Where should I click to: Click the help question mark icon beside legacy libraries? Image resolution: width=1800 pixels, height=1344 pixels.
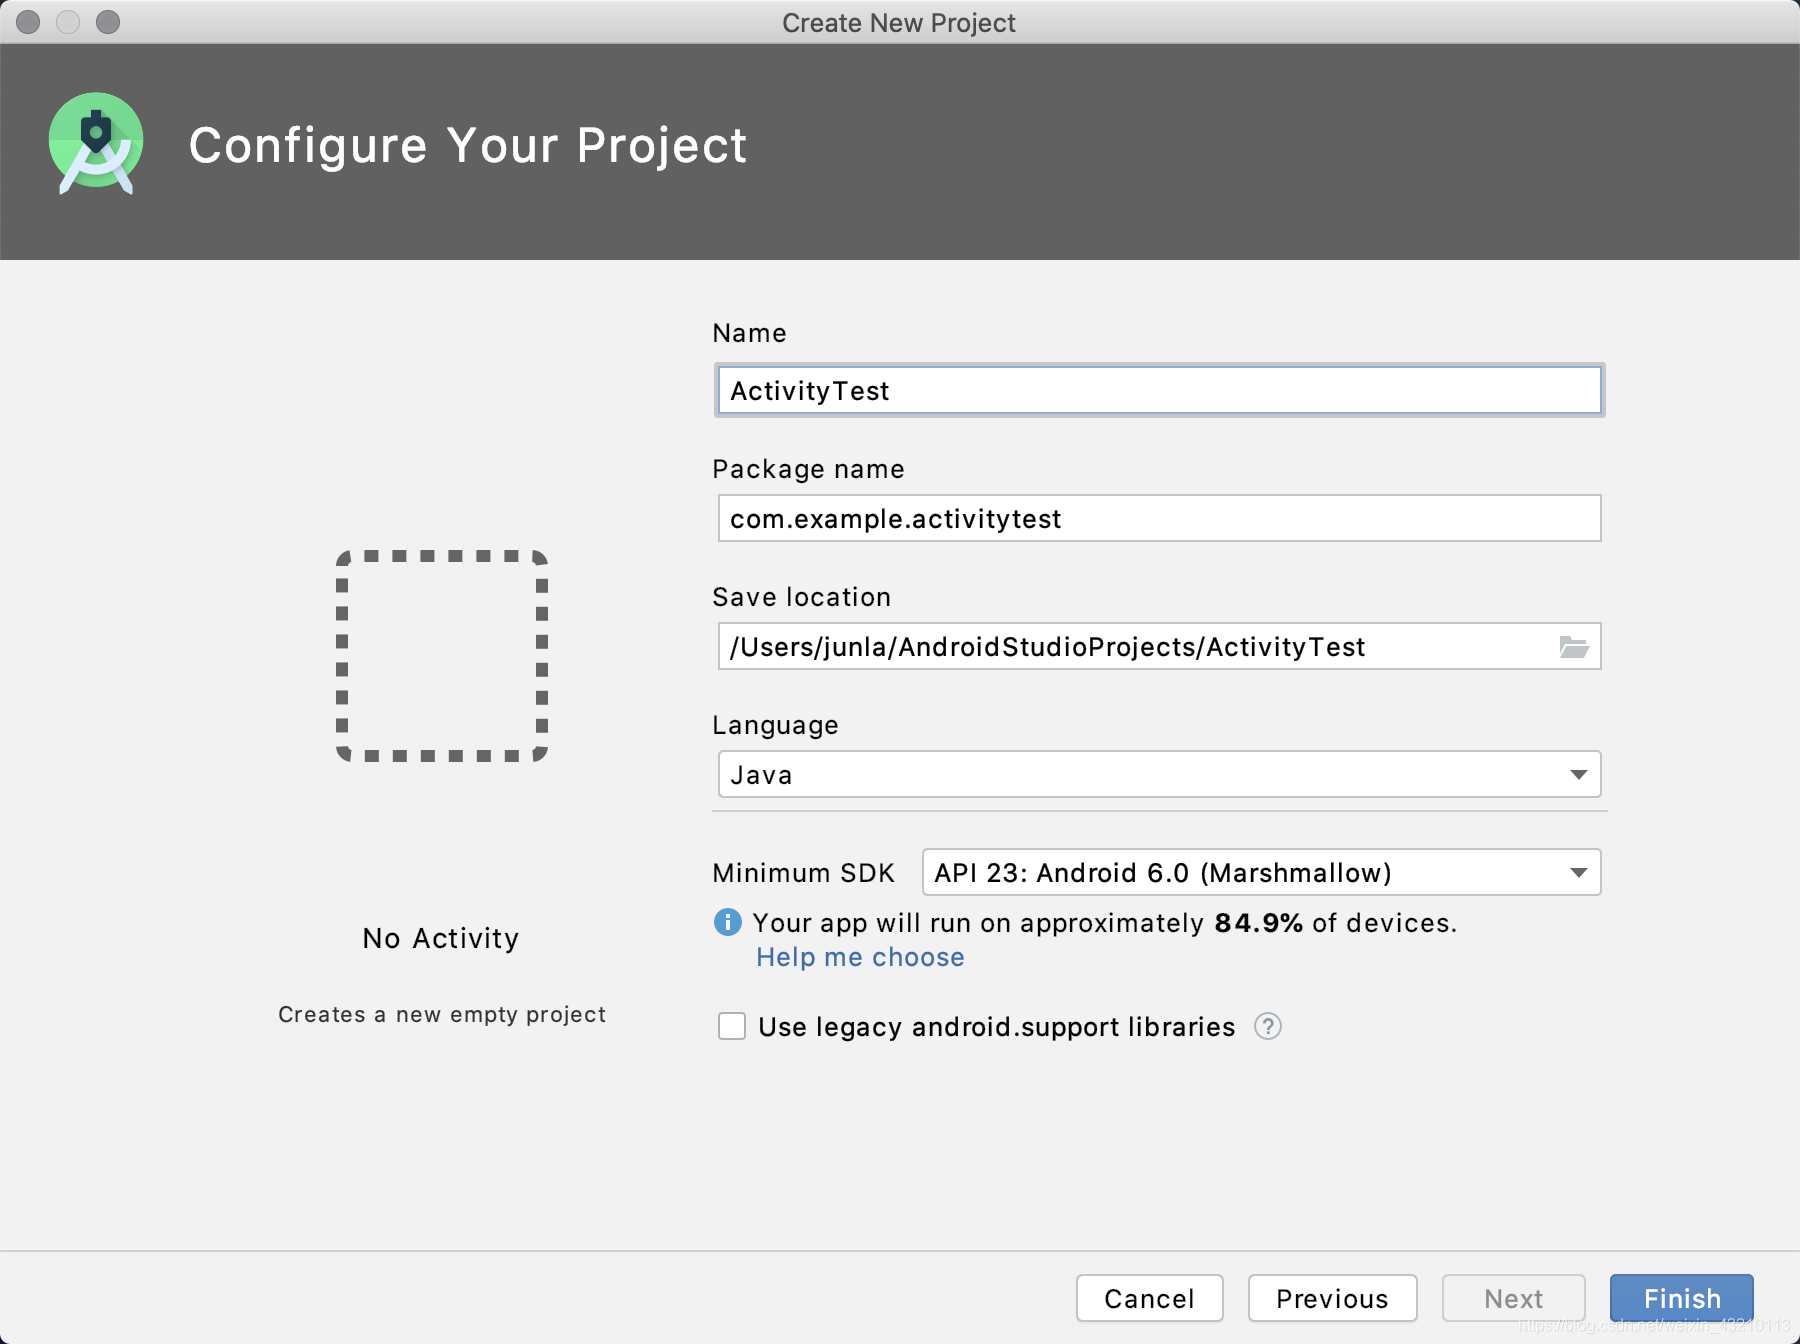pyautogui.click(x=1268, y=1026)
